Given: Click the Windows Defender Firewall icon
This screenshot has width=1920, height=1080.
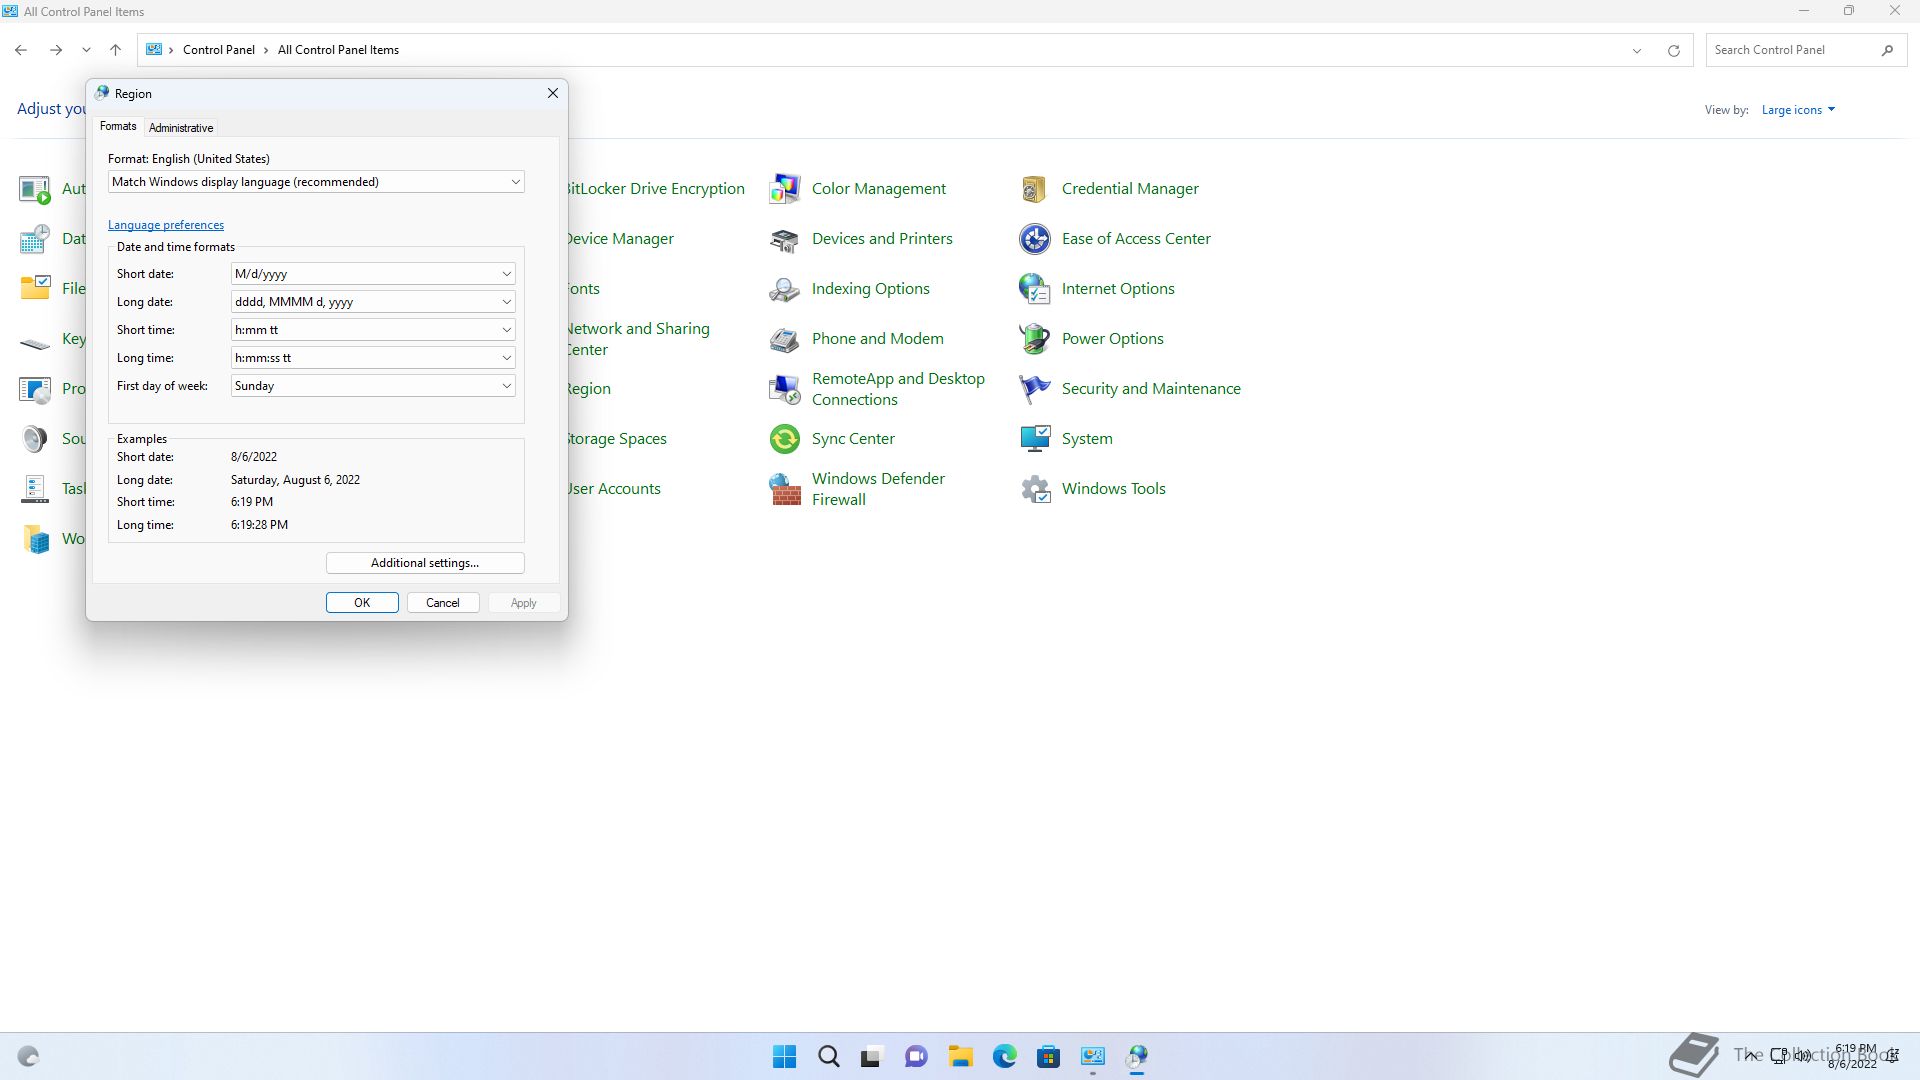Looking at the screenshot, I should (x=785, y=489).
